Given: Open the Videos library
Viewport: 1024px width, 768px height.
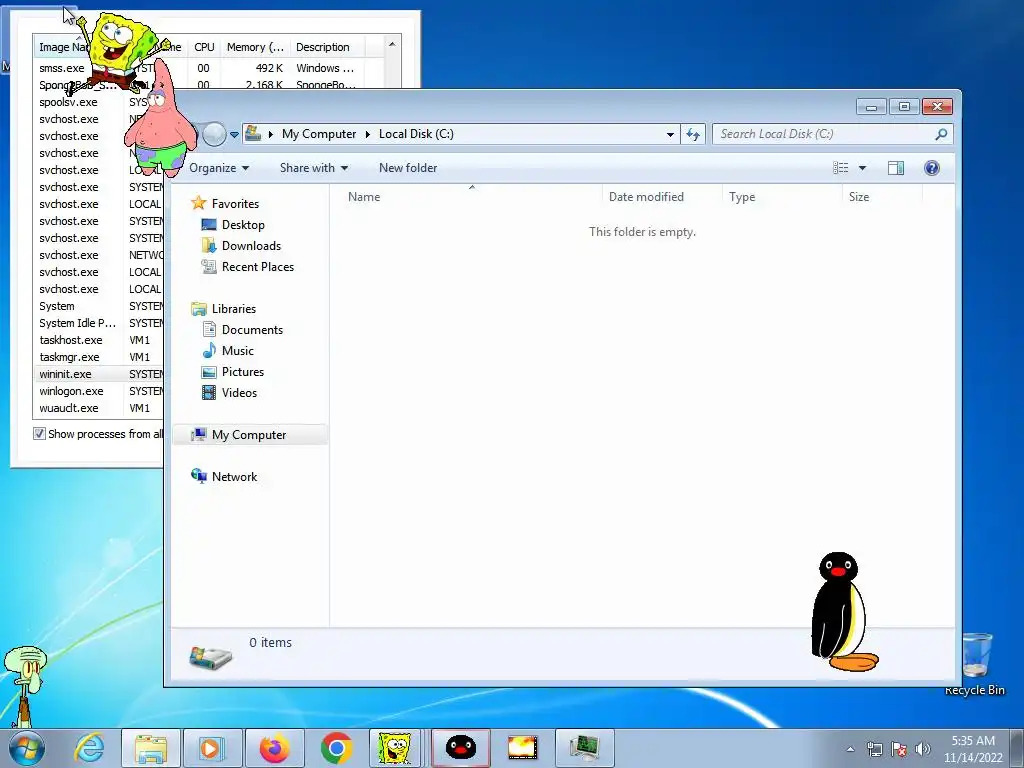Looking at the screenshot, I should (x=239, y=392).
